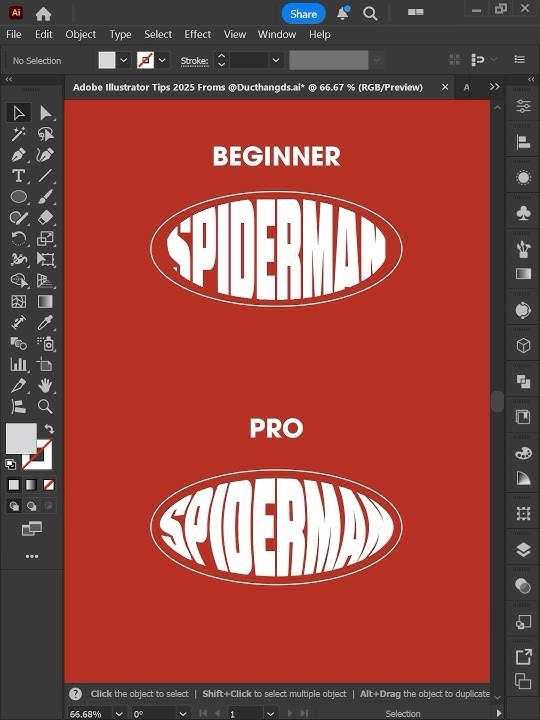
Task: Choose the Rotate tool
Action: click(18, 239)
